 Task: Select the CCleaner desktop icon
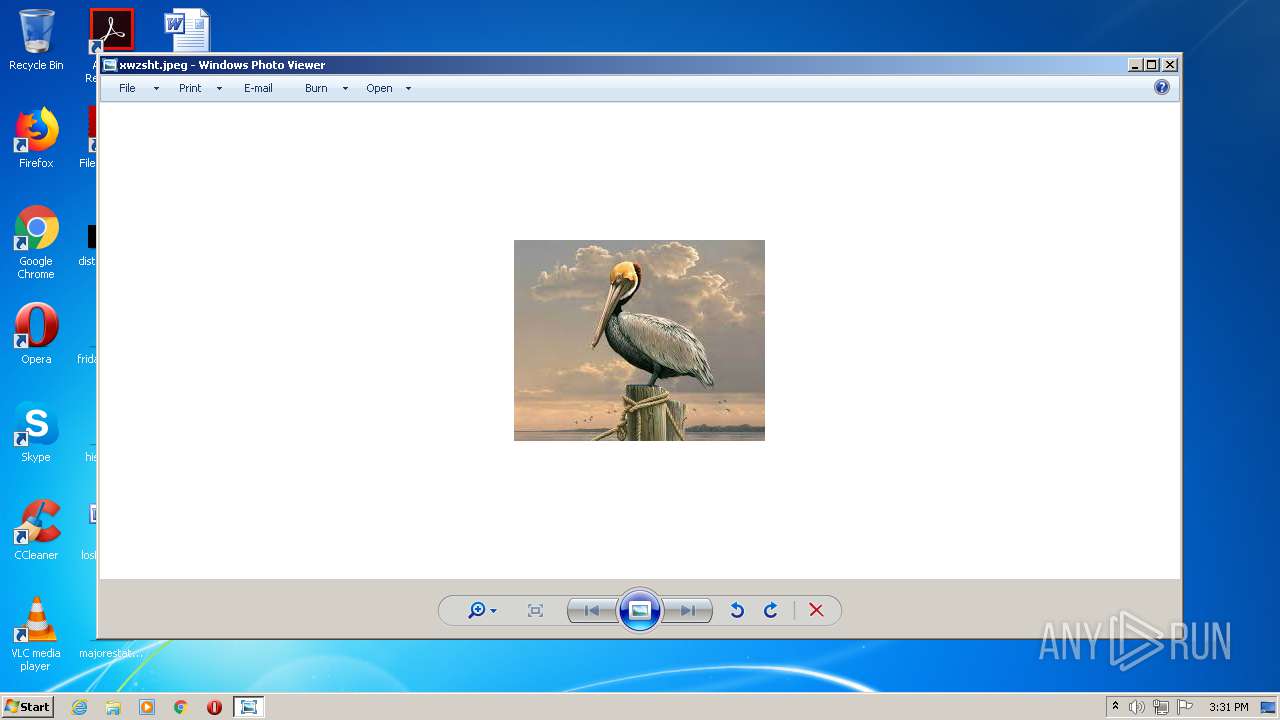pos(36,530)
